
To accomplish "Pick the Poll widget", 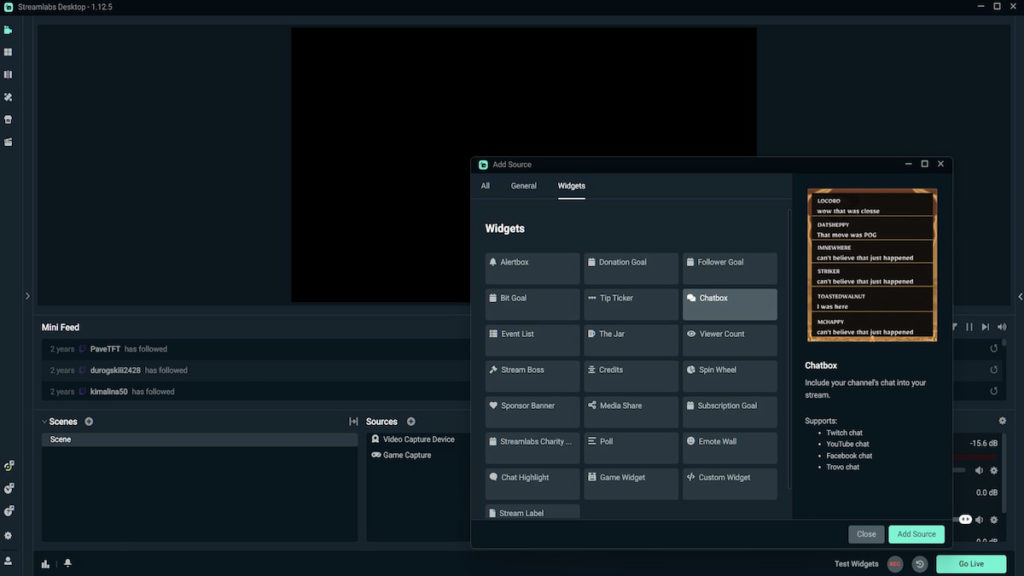I will pyautogui.click(x=631, y=447).
